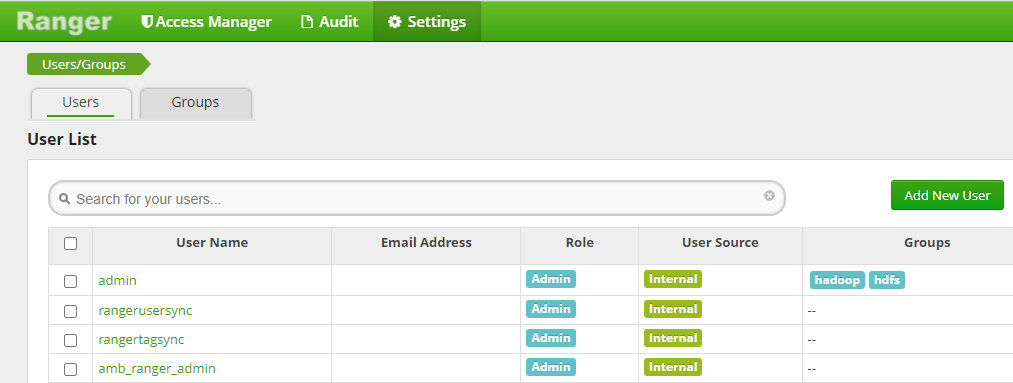Clear the user search with x icon
1013x383 pixels.
coord(769,196)
